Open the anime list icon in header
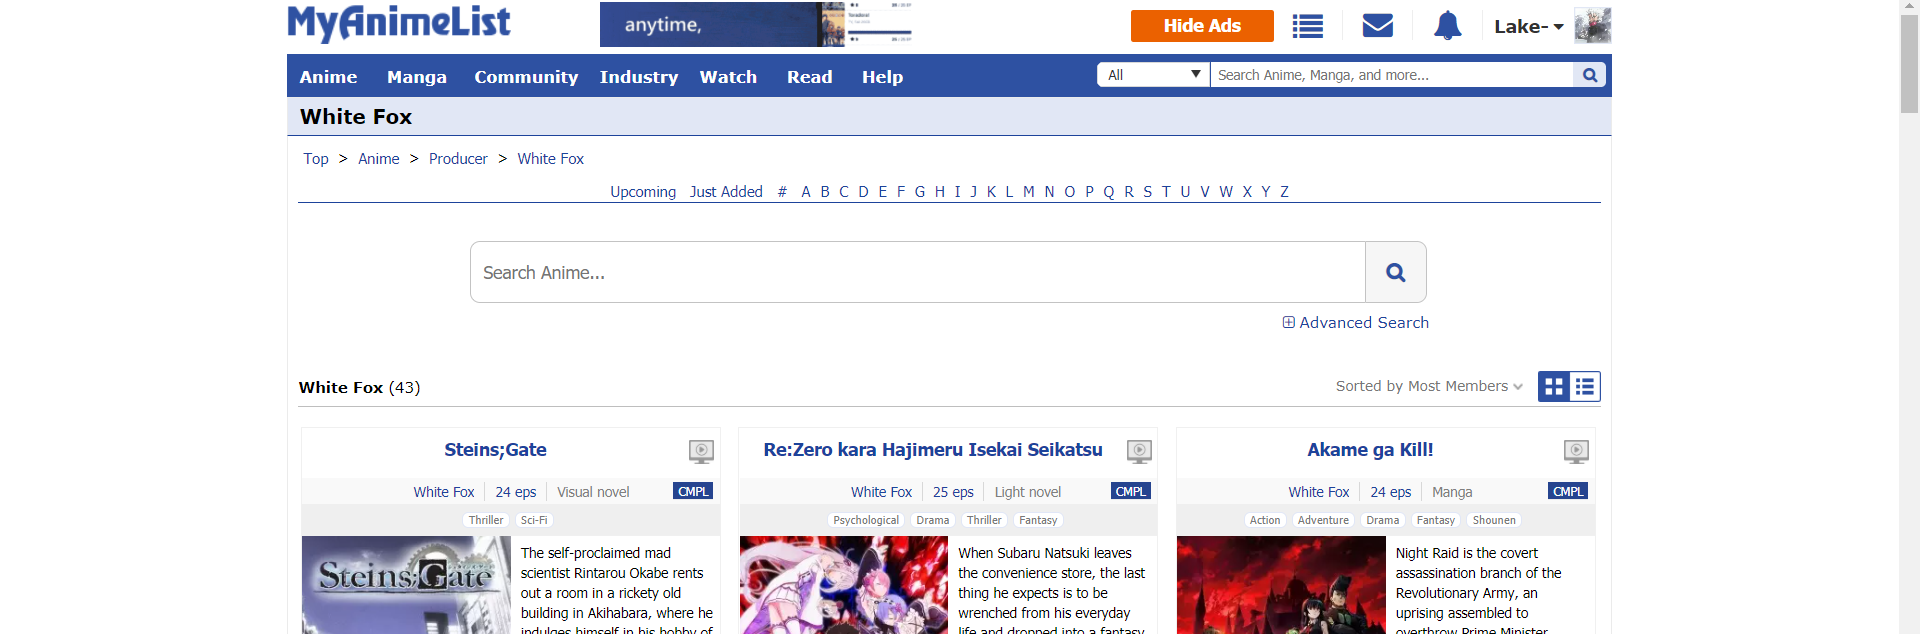Viewport: 1920px width, 634px height. (x=1307, y=26)
